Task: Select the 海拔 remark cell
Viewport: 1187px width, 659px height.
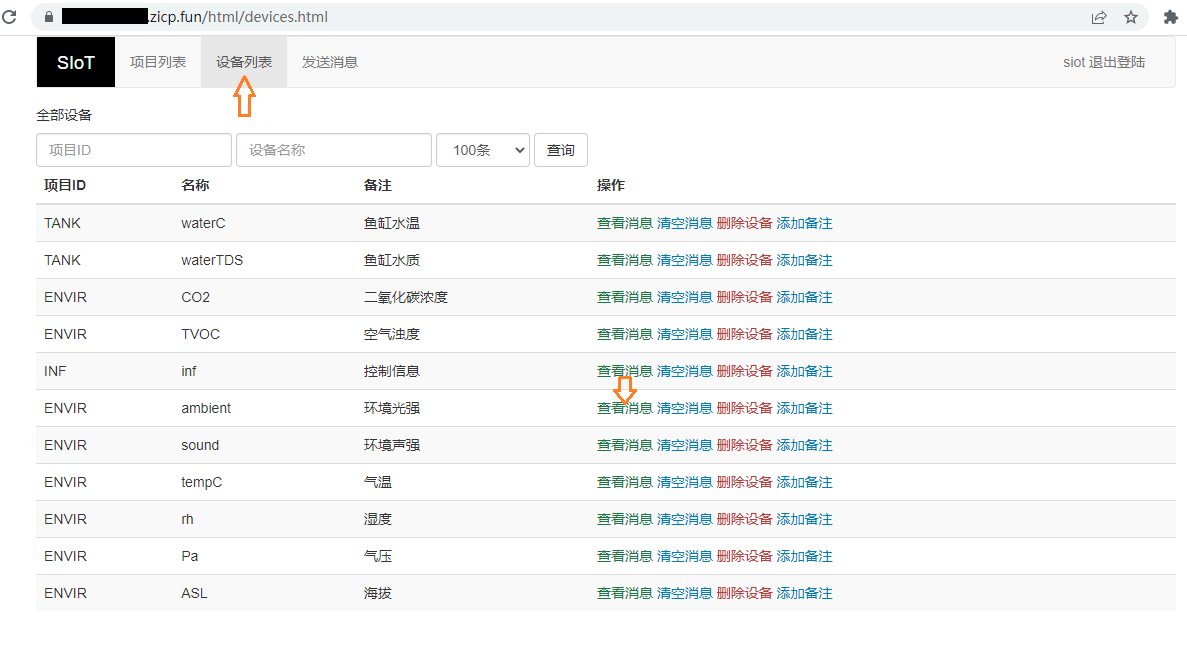Action: (378, 594)
